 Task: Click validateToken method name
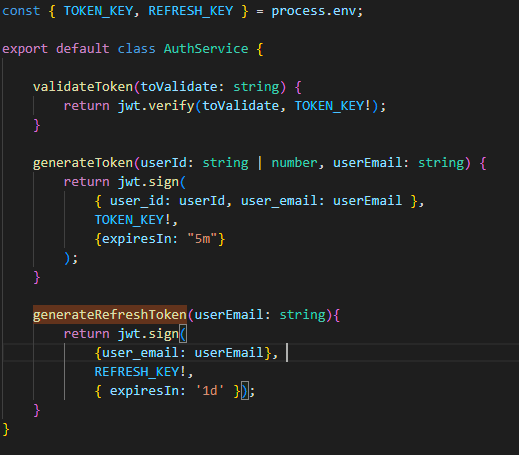[83, 87]
